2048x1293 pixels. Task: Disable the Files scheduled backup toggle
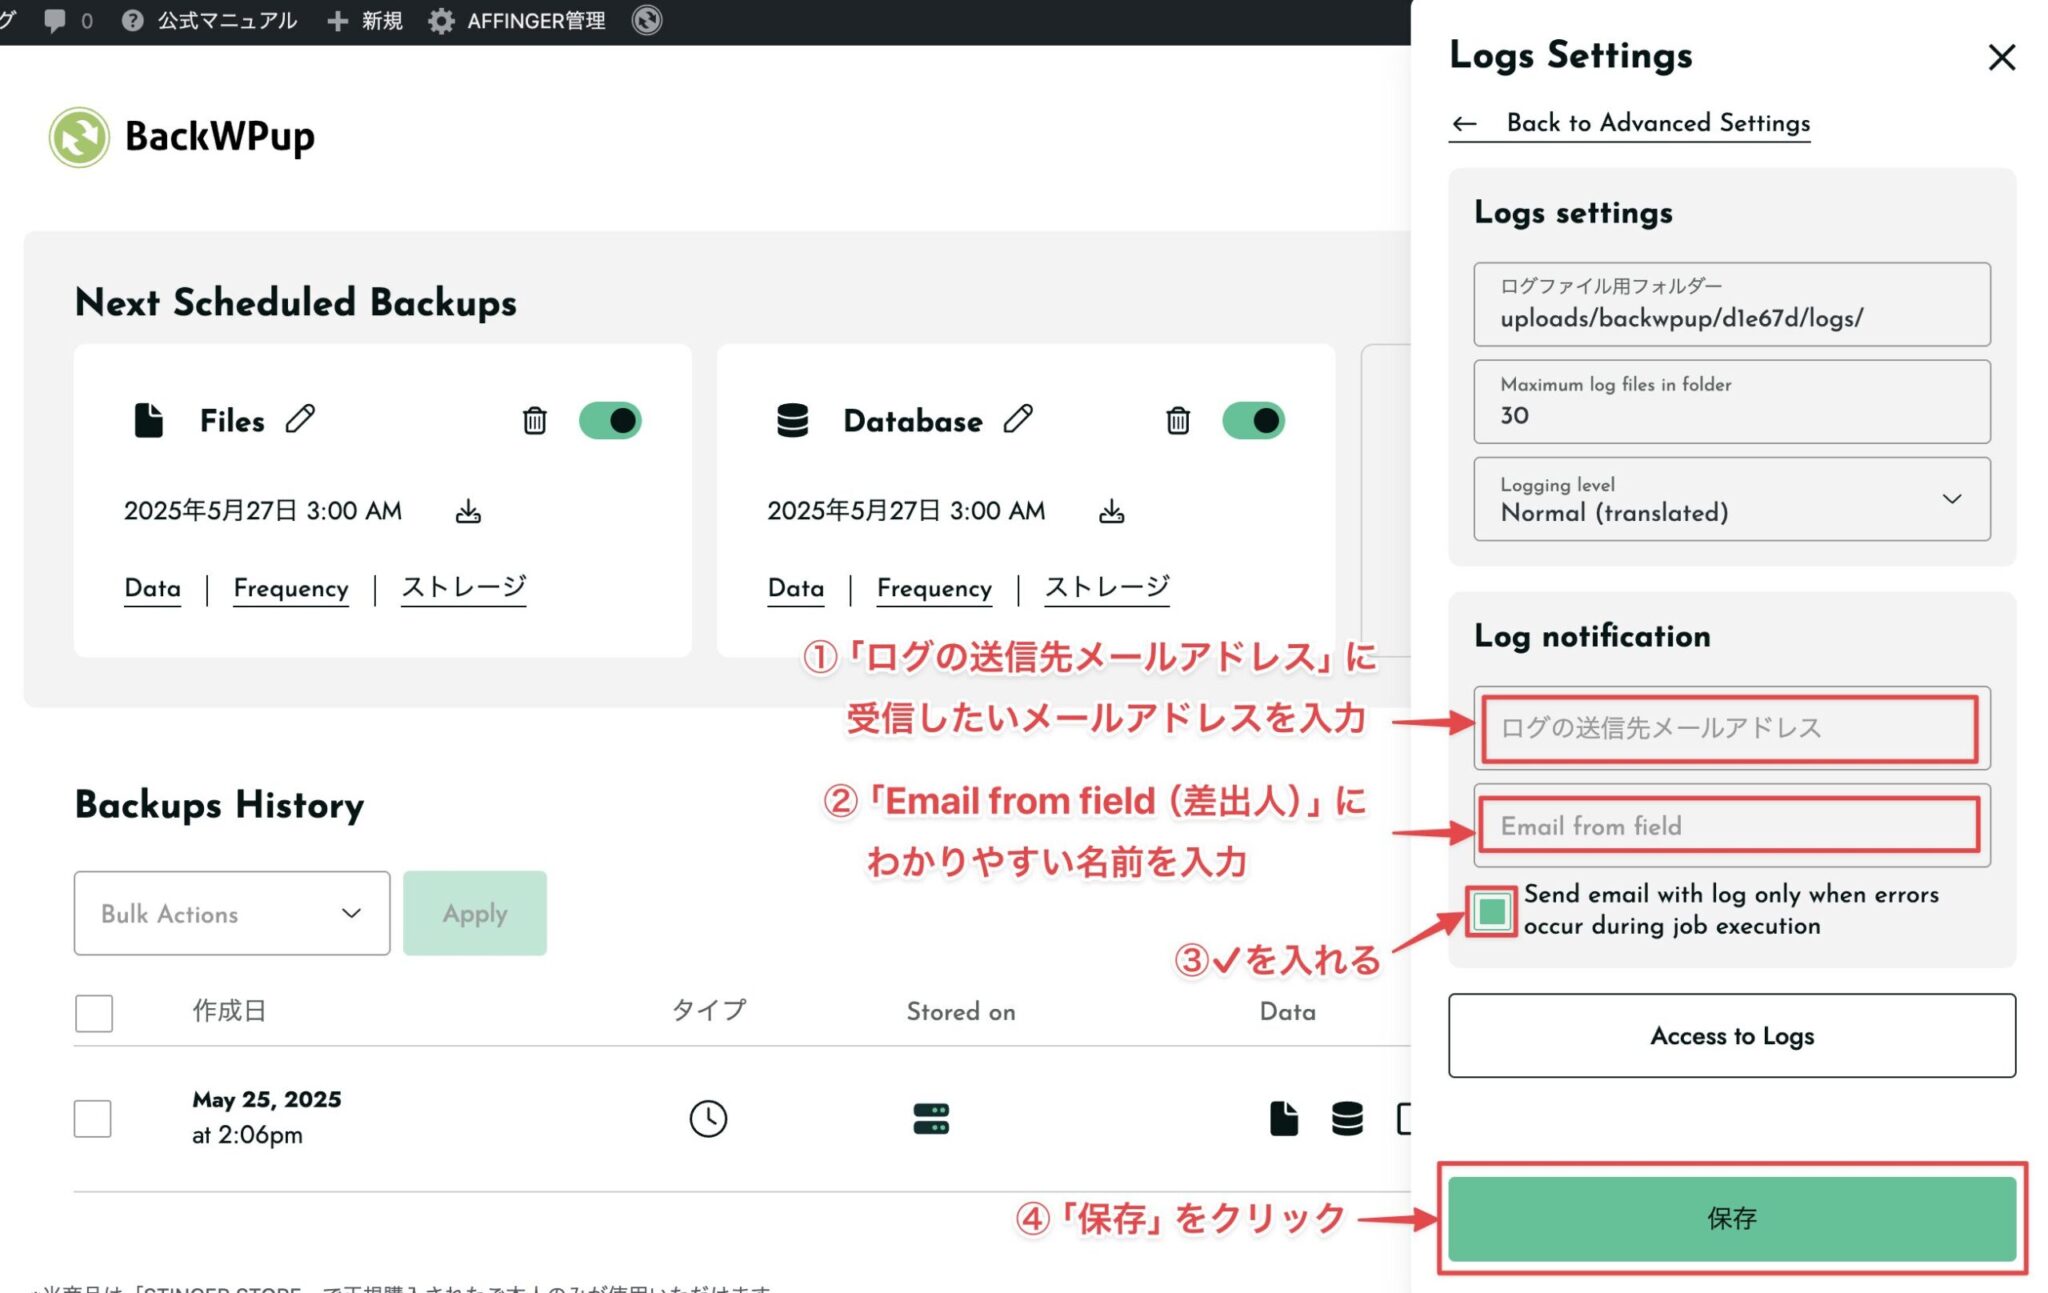coord(611,420)
